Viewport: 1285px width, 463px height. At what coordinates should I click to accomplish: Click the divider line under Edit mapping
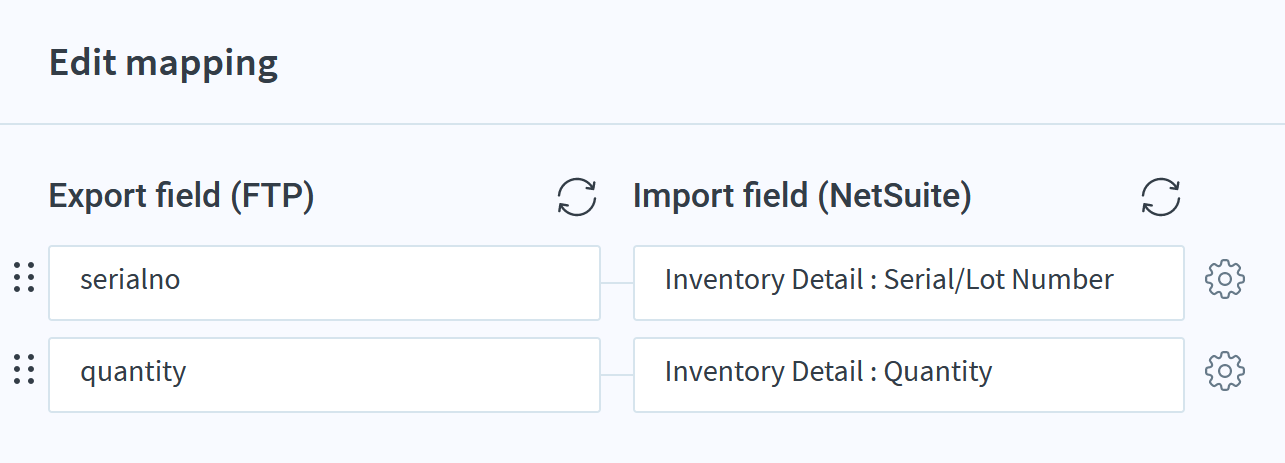pos(642,124)
